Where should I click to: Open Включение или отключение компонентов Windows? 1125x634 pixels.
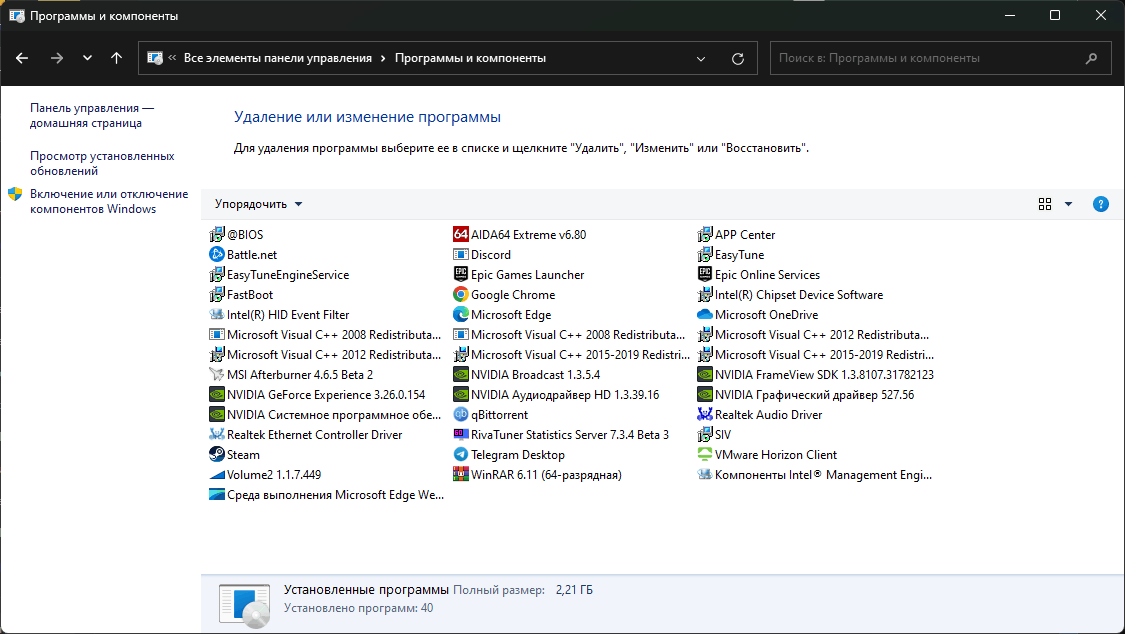click(x=109, y=202)
